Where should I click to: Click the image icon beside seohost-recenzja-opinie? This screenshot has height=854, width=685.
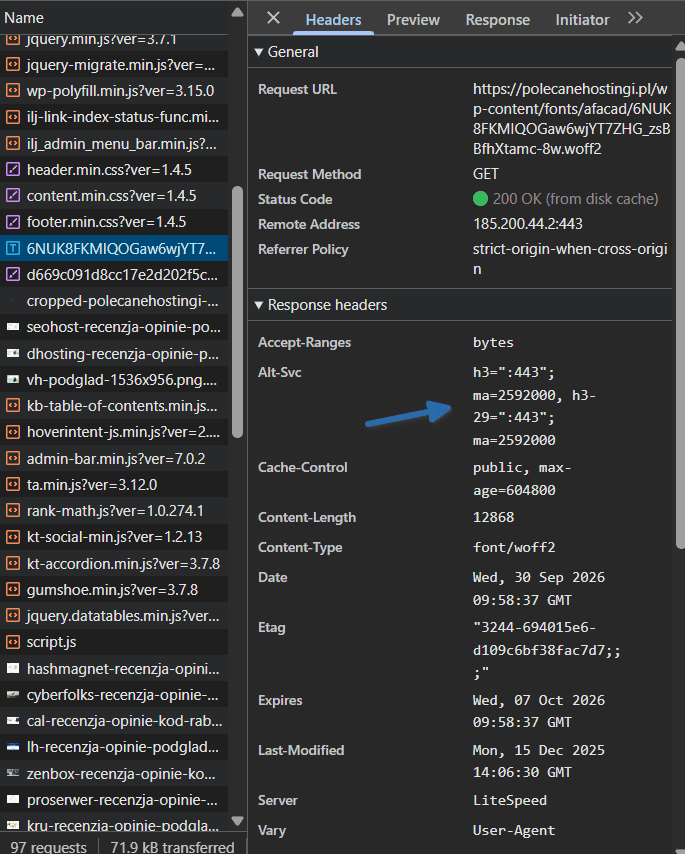coord(13,327)
